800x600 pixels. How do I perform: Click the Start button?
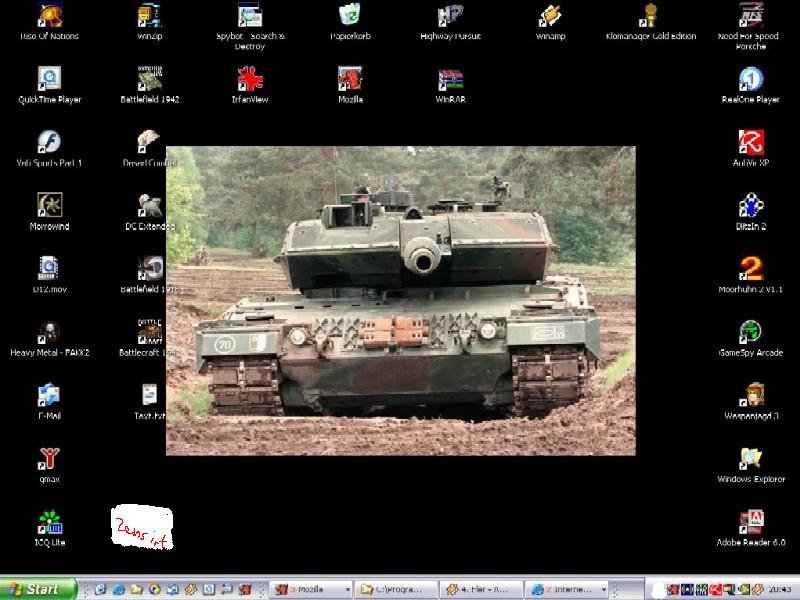(x=38, y=590)
